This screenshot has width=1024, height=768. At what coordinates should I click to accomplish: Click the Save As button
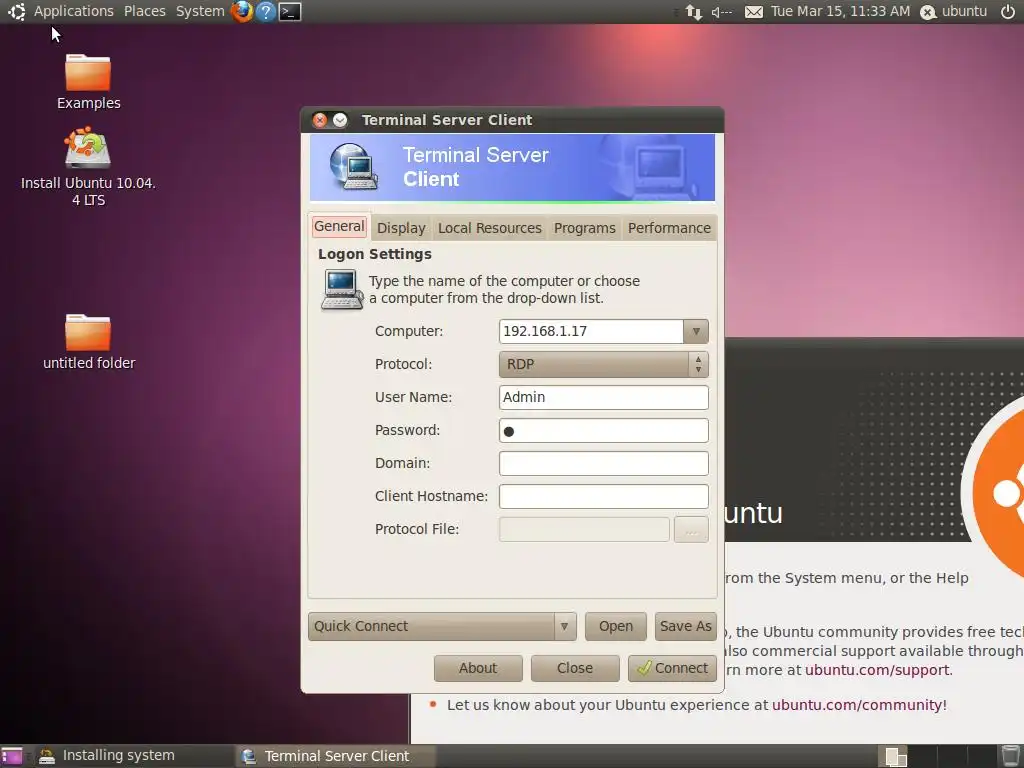(686, 626)
